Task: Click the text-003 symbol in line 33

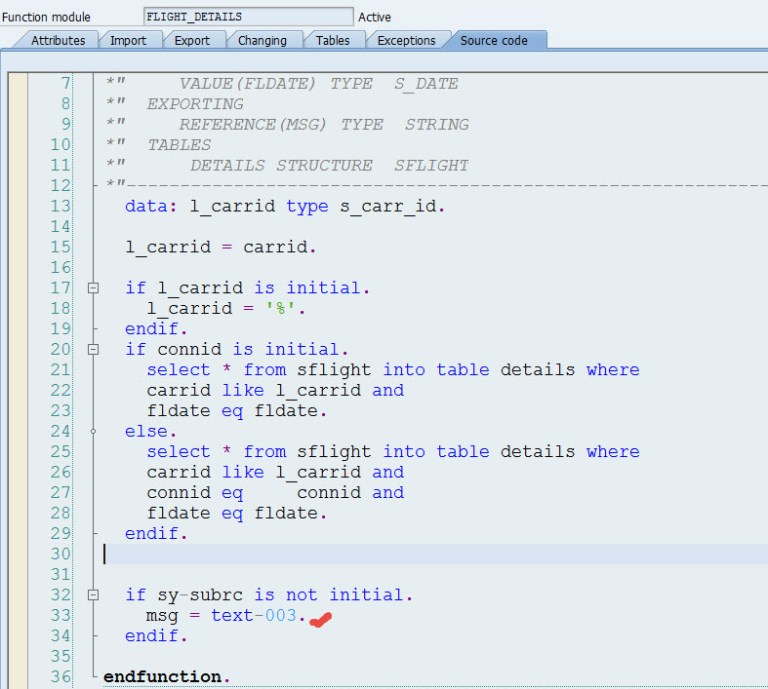Action: pos(254,615)
